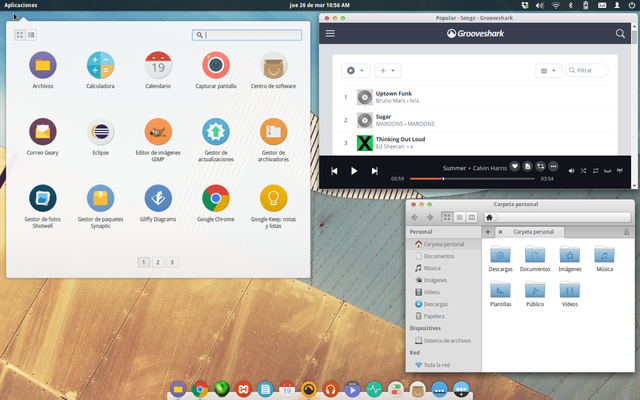The height and width of the screenshot is (400, 640).
Task: Switch launcher to grid view
Action: tap(20, 35)
